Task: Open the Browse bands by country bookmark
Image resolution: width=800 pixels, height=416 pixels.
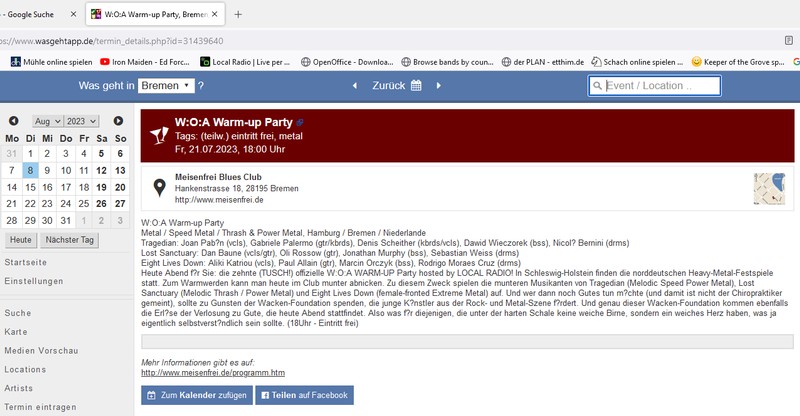Action: pyautogui.click(x=447, y=62)
